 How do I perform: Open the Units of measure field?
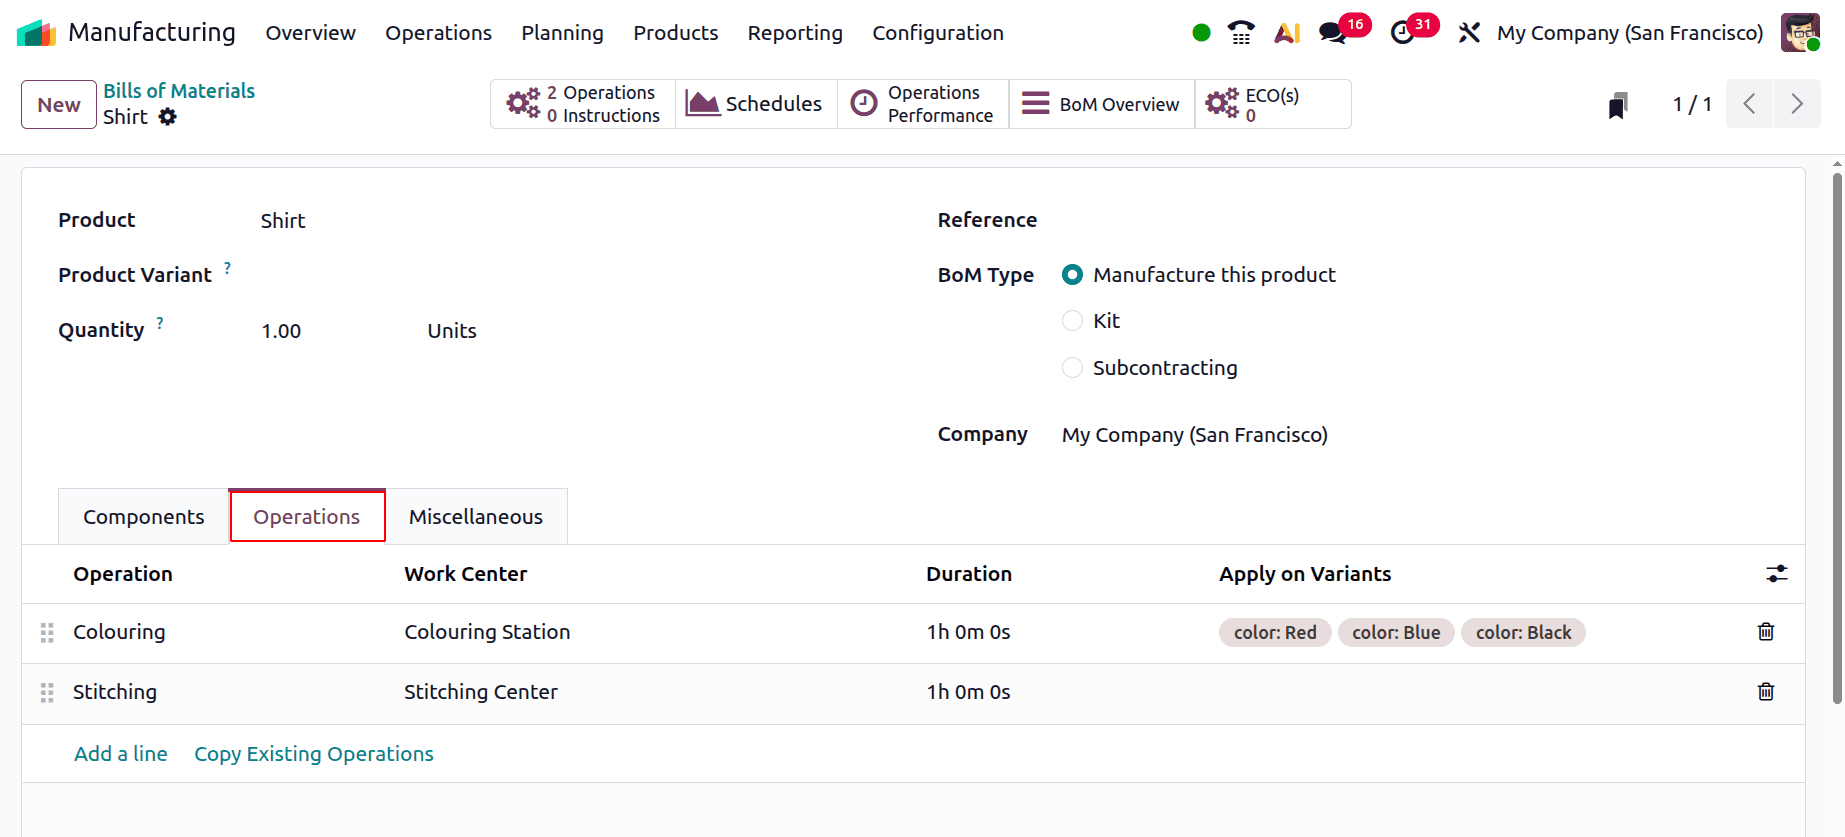(x=452, y=331)
